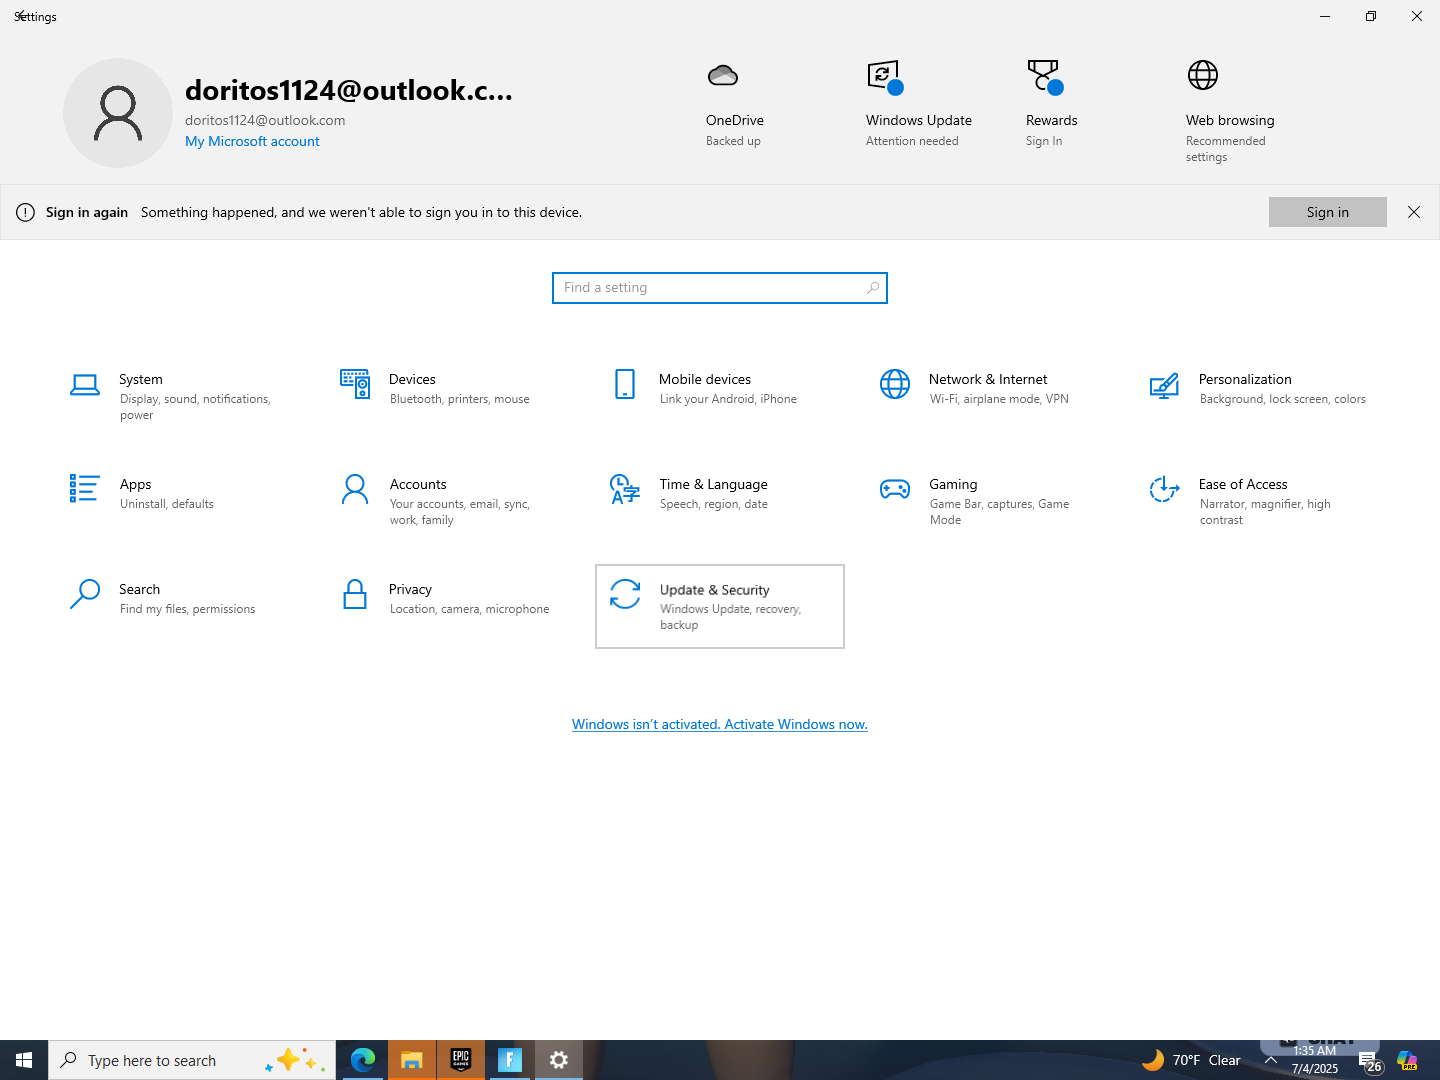Viewport: 1440px width, 1080px height.
Task: Click the Personalization label
Action: [x=1245, y=379]
